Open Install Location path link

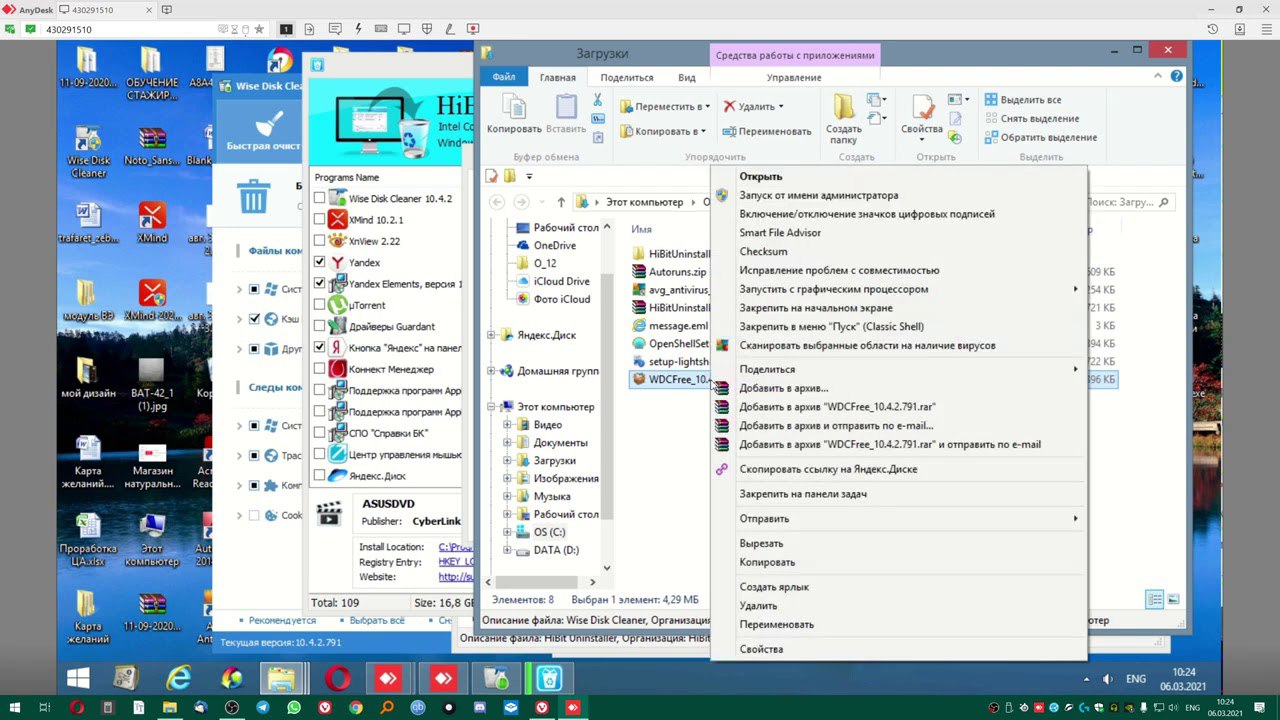(x=455, y=547)
